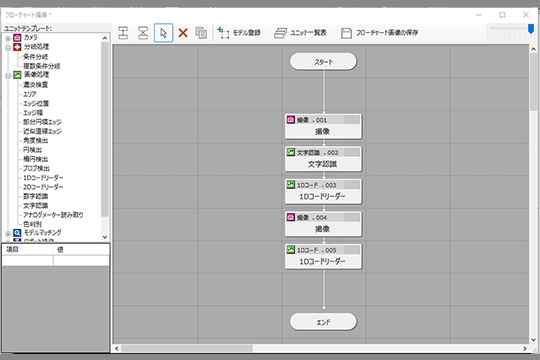Click canvas vertical scrollbar up arrow
This screenshot has width=540, height=360.
click(x=533, y=49)
